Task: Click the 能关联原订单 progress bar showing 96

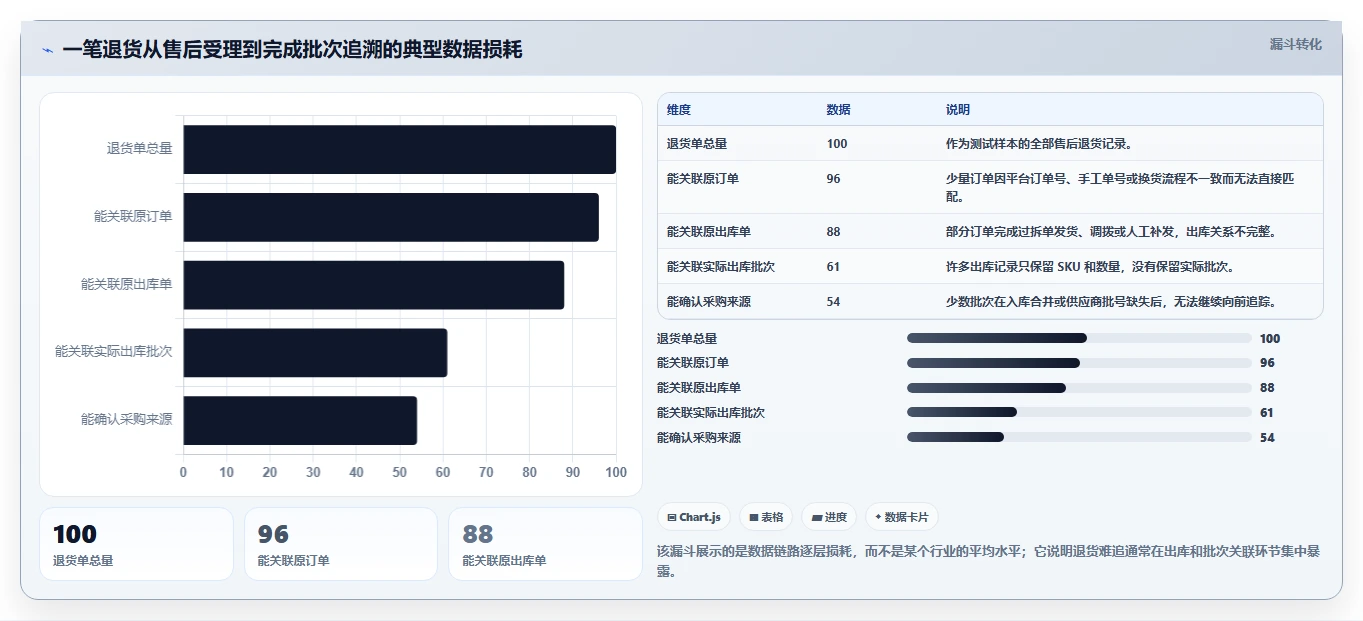Action: pos(1079,363)
